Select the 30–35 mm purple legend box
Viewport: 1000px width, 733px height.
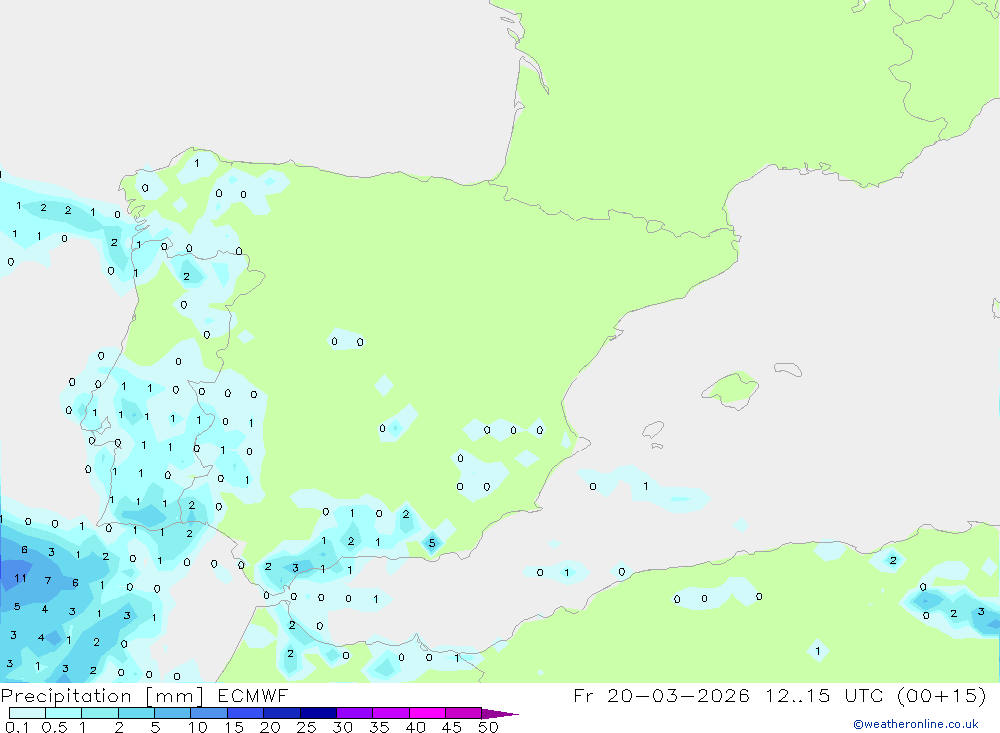355,713
